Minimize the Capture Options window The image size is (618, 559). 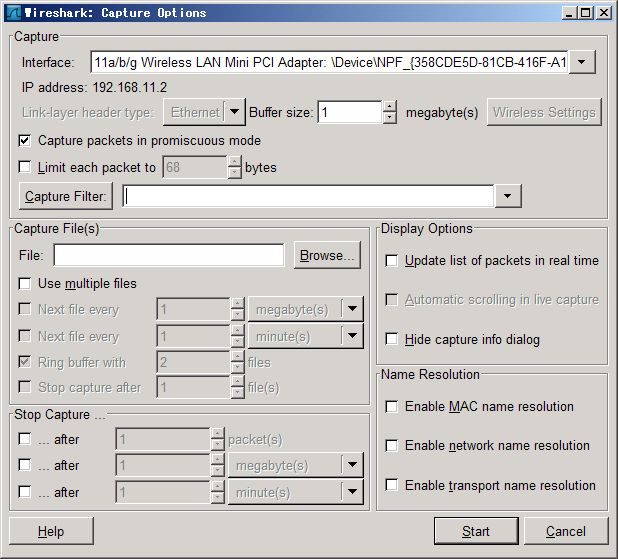[x=569, y=13]
